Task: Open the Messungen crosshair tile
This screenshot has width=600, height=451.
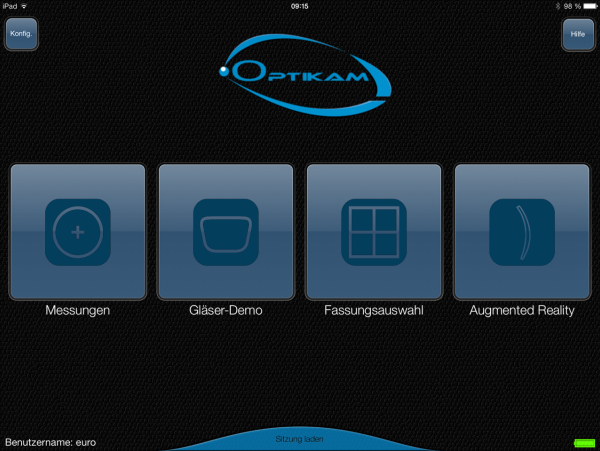Action: pos(78,231)
